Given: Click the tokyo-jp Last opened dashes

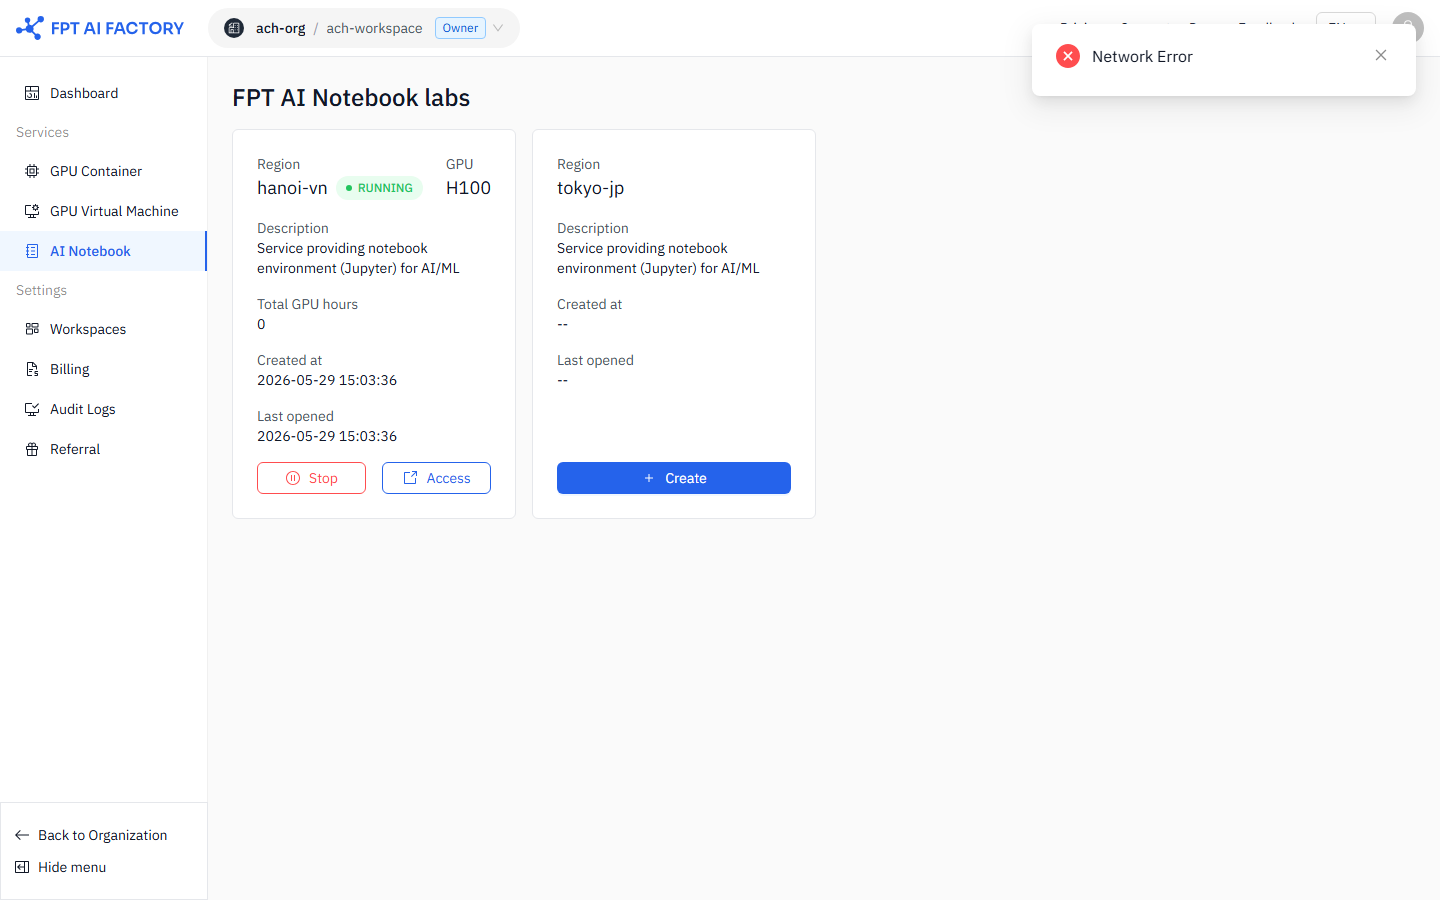Looking at the screenshot, I should click(562, 380).
